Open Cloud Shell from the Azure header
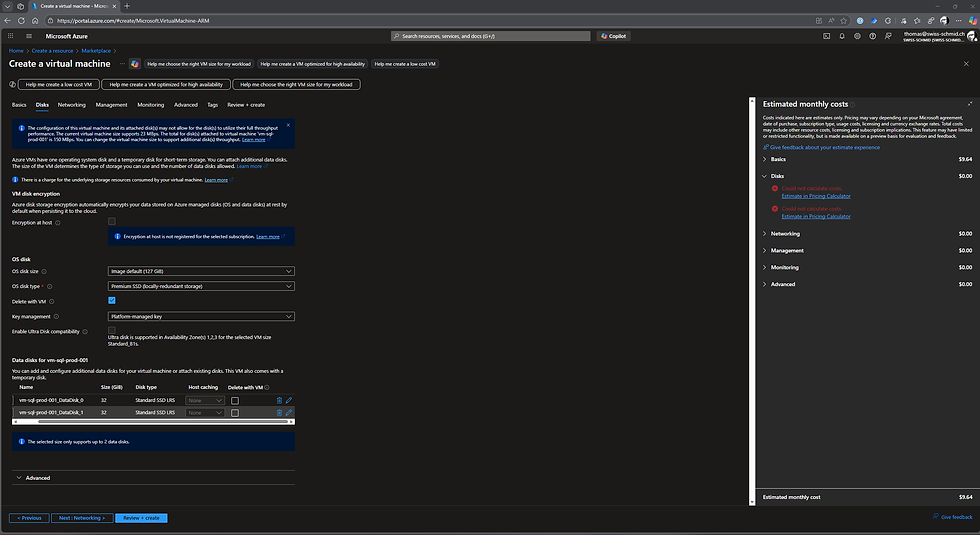The height and width of the screenshot is (535, 980). click(826, 36)
